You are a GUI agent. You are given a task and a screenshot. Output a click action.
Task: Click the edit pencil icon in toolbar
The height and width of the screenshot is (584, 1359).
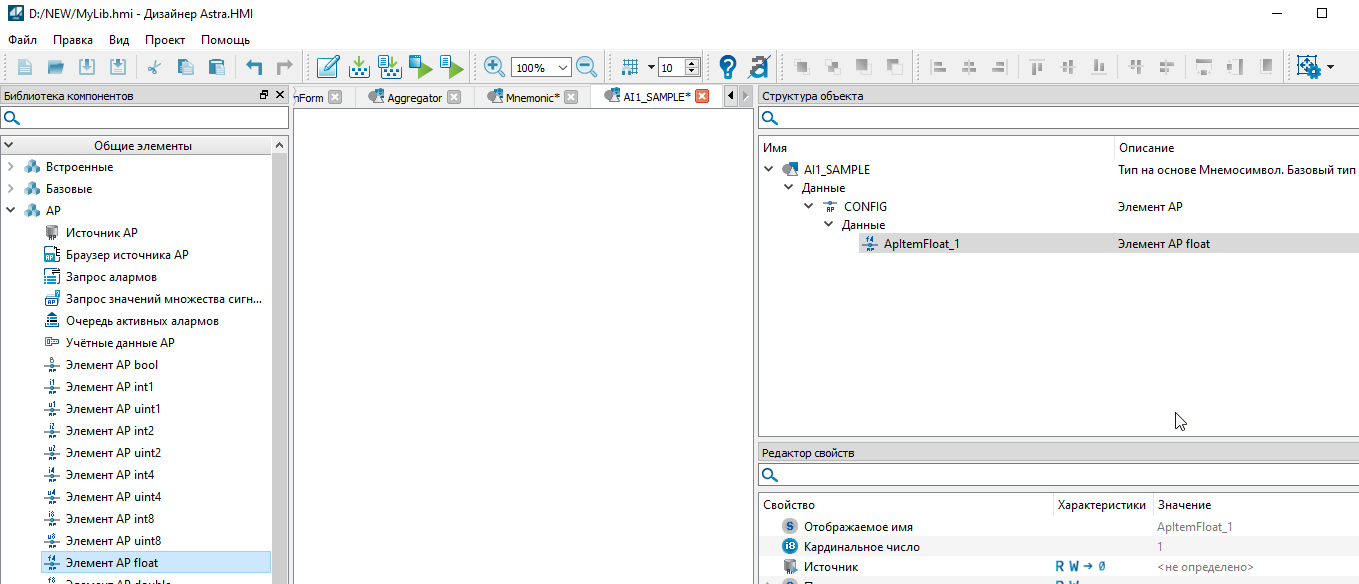click(327, 67)
